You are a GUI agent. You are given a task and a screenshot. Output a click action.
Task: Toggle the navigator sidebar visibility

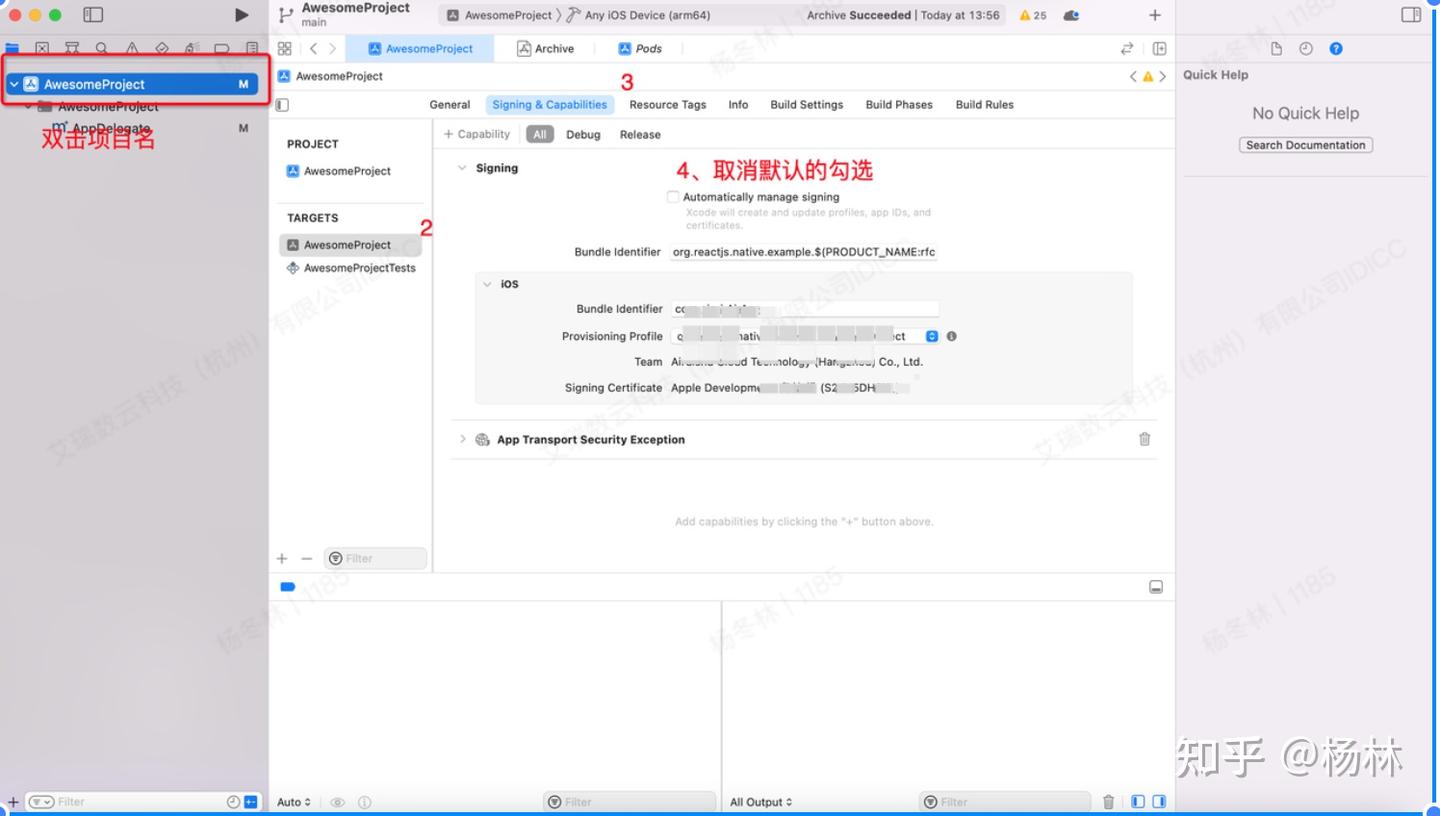[x=93, y=15]
